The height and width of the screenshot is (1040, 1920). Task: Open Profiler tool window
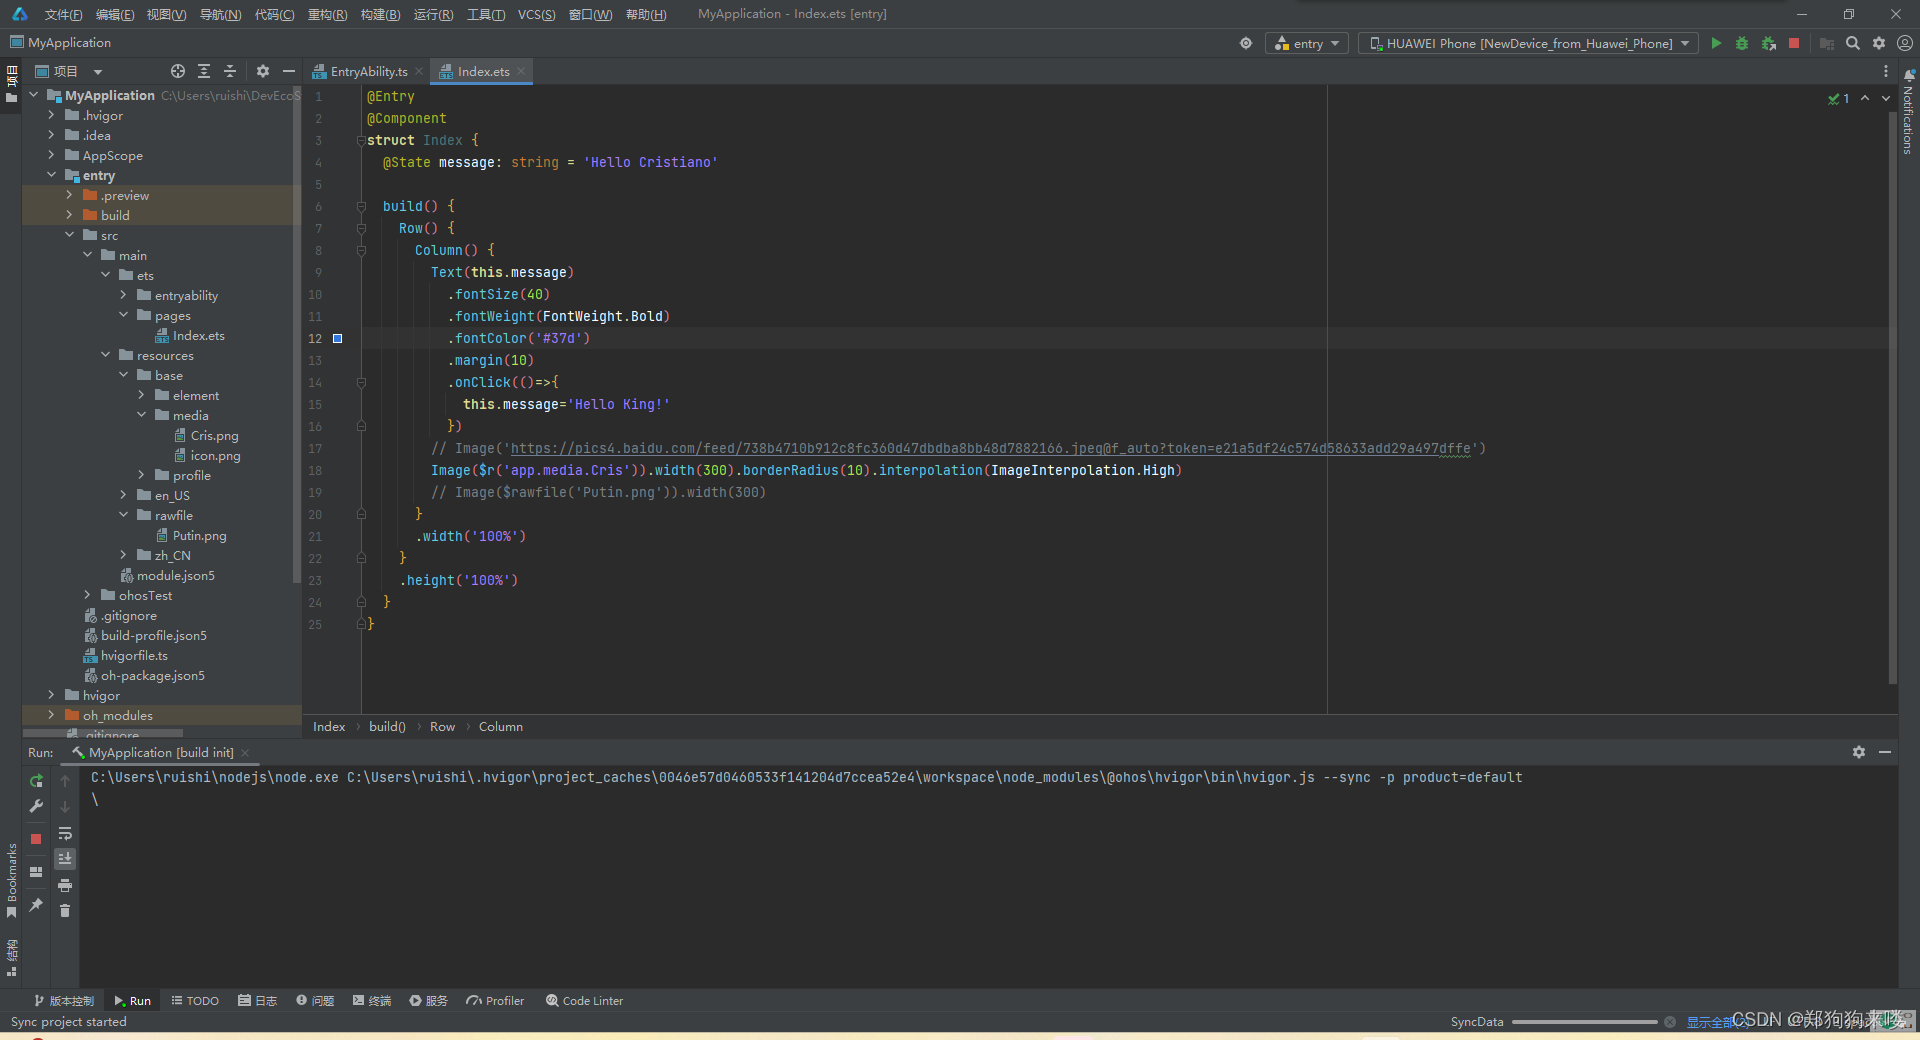coord(495,1000)
